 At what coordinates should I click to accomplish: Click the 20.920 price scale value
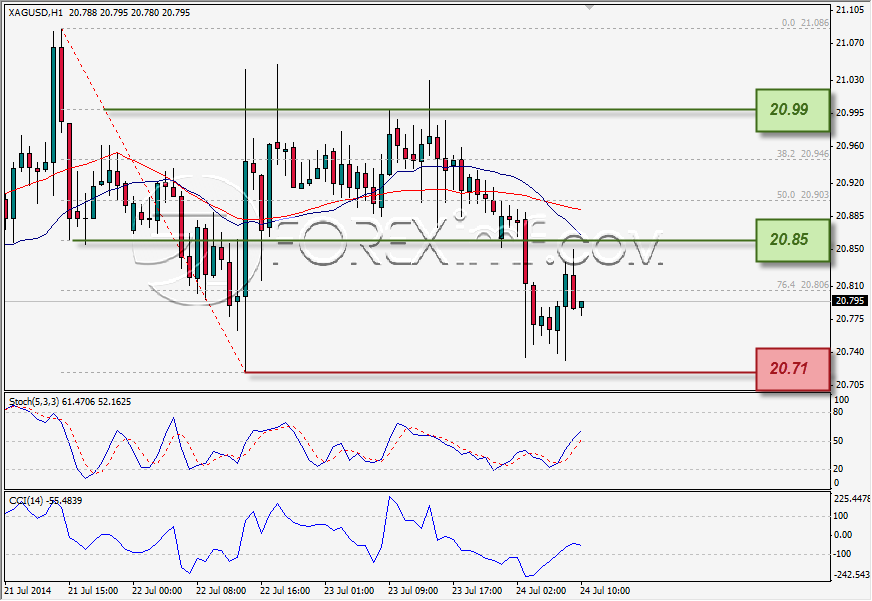[850, 183]
